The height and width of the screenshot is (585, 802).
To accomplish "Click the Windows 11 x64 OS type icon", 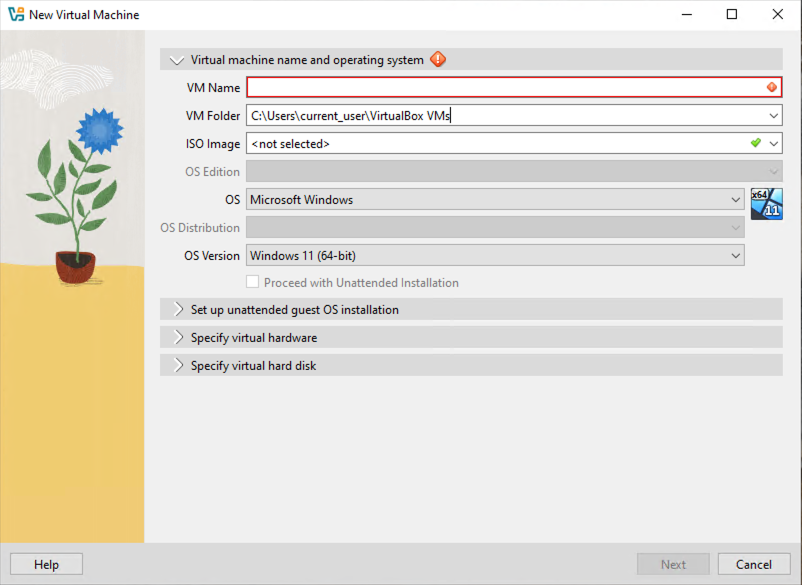I will click(x=766, y=204).
